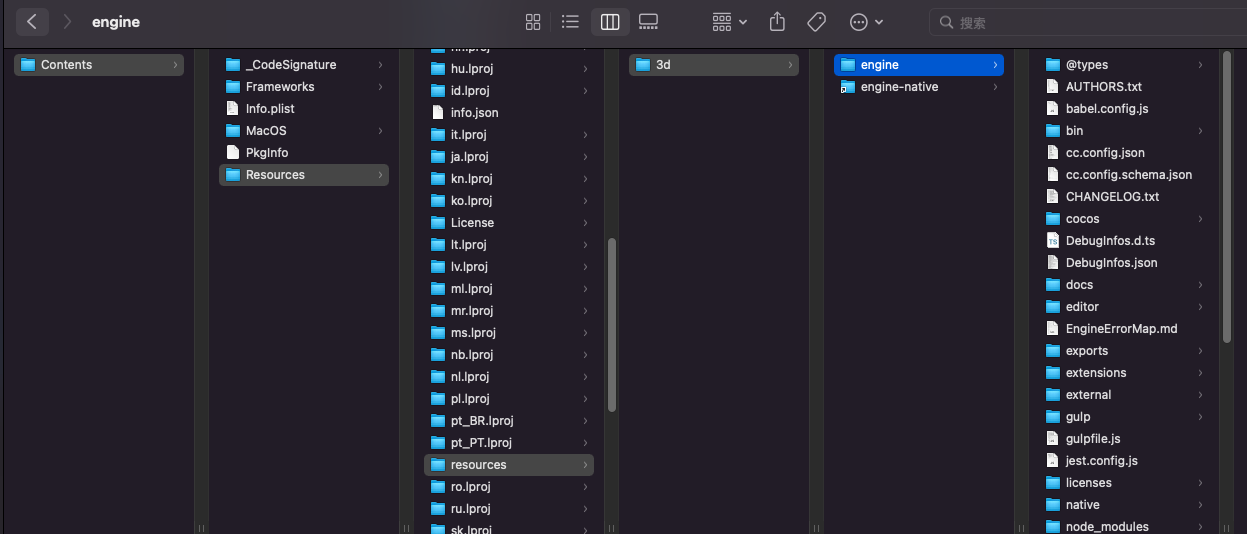The height and width of the screenshot is (534, 1247).
Task: Go forward with the right arrow button
Action: pyautogui.click(x=67, y=21)
